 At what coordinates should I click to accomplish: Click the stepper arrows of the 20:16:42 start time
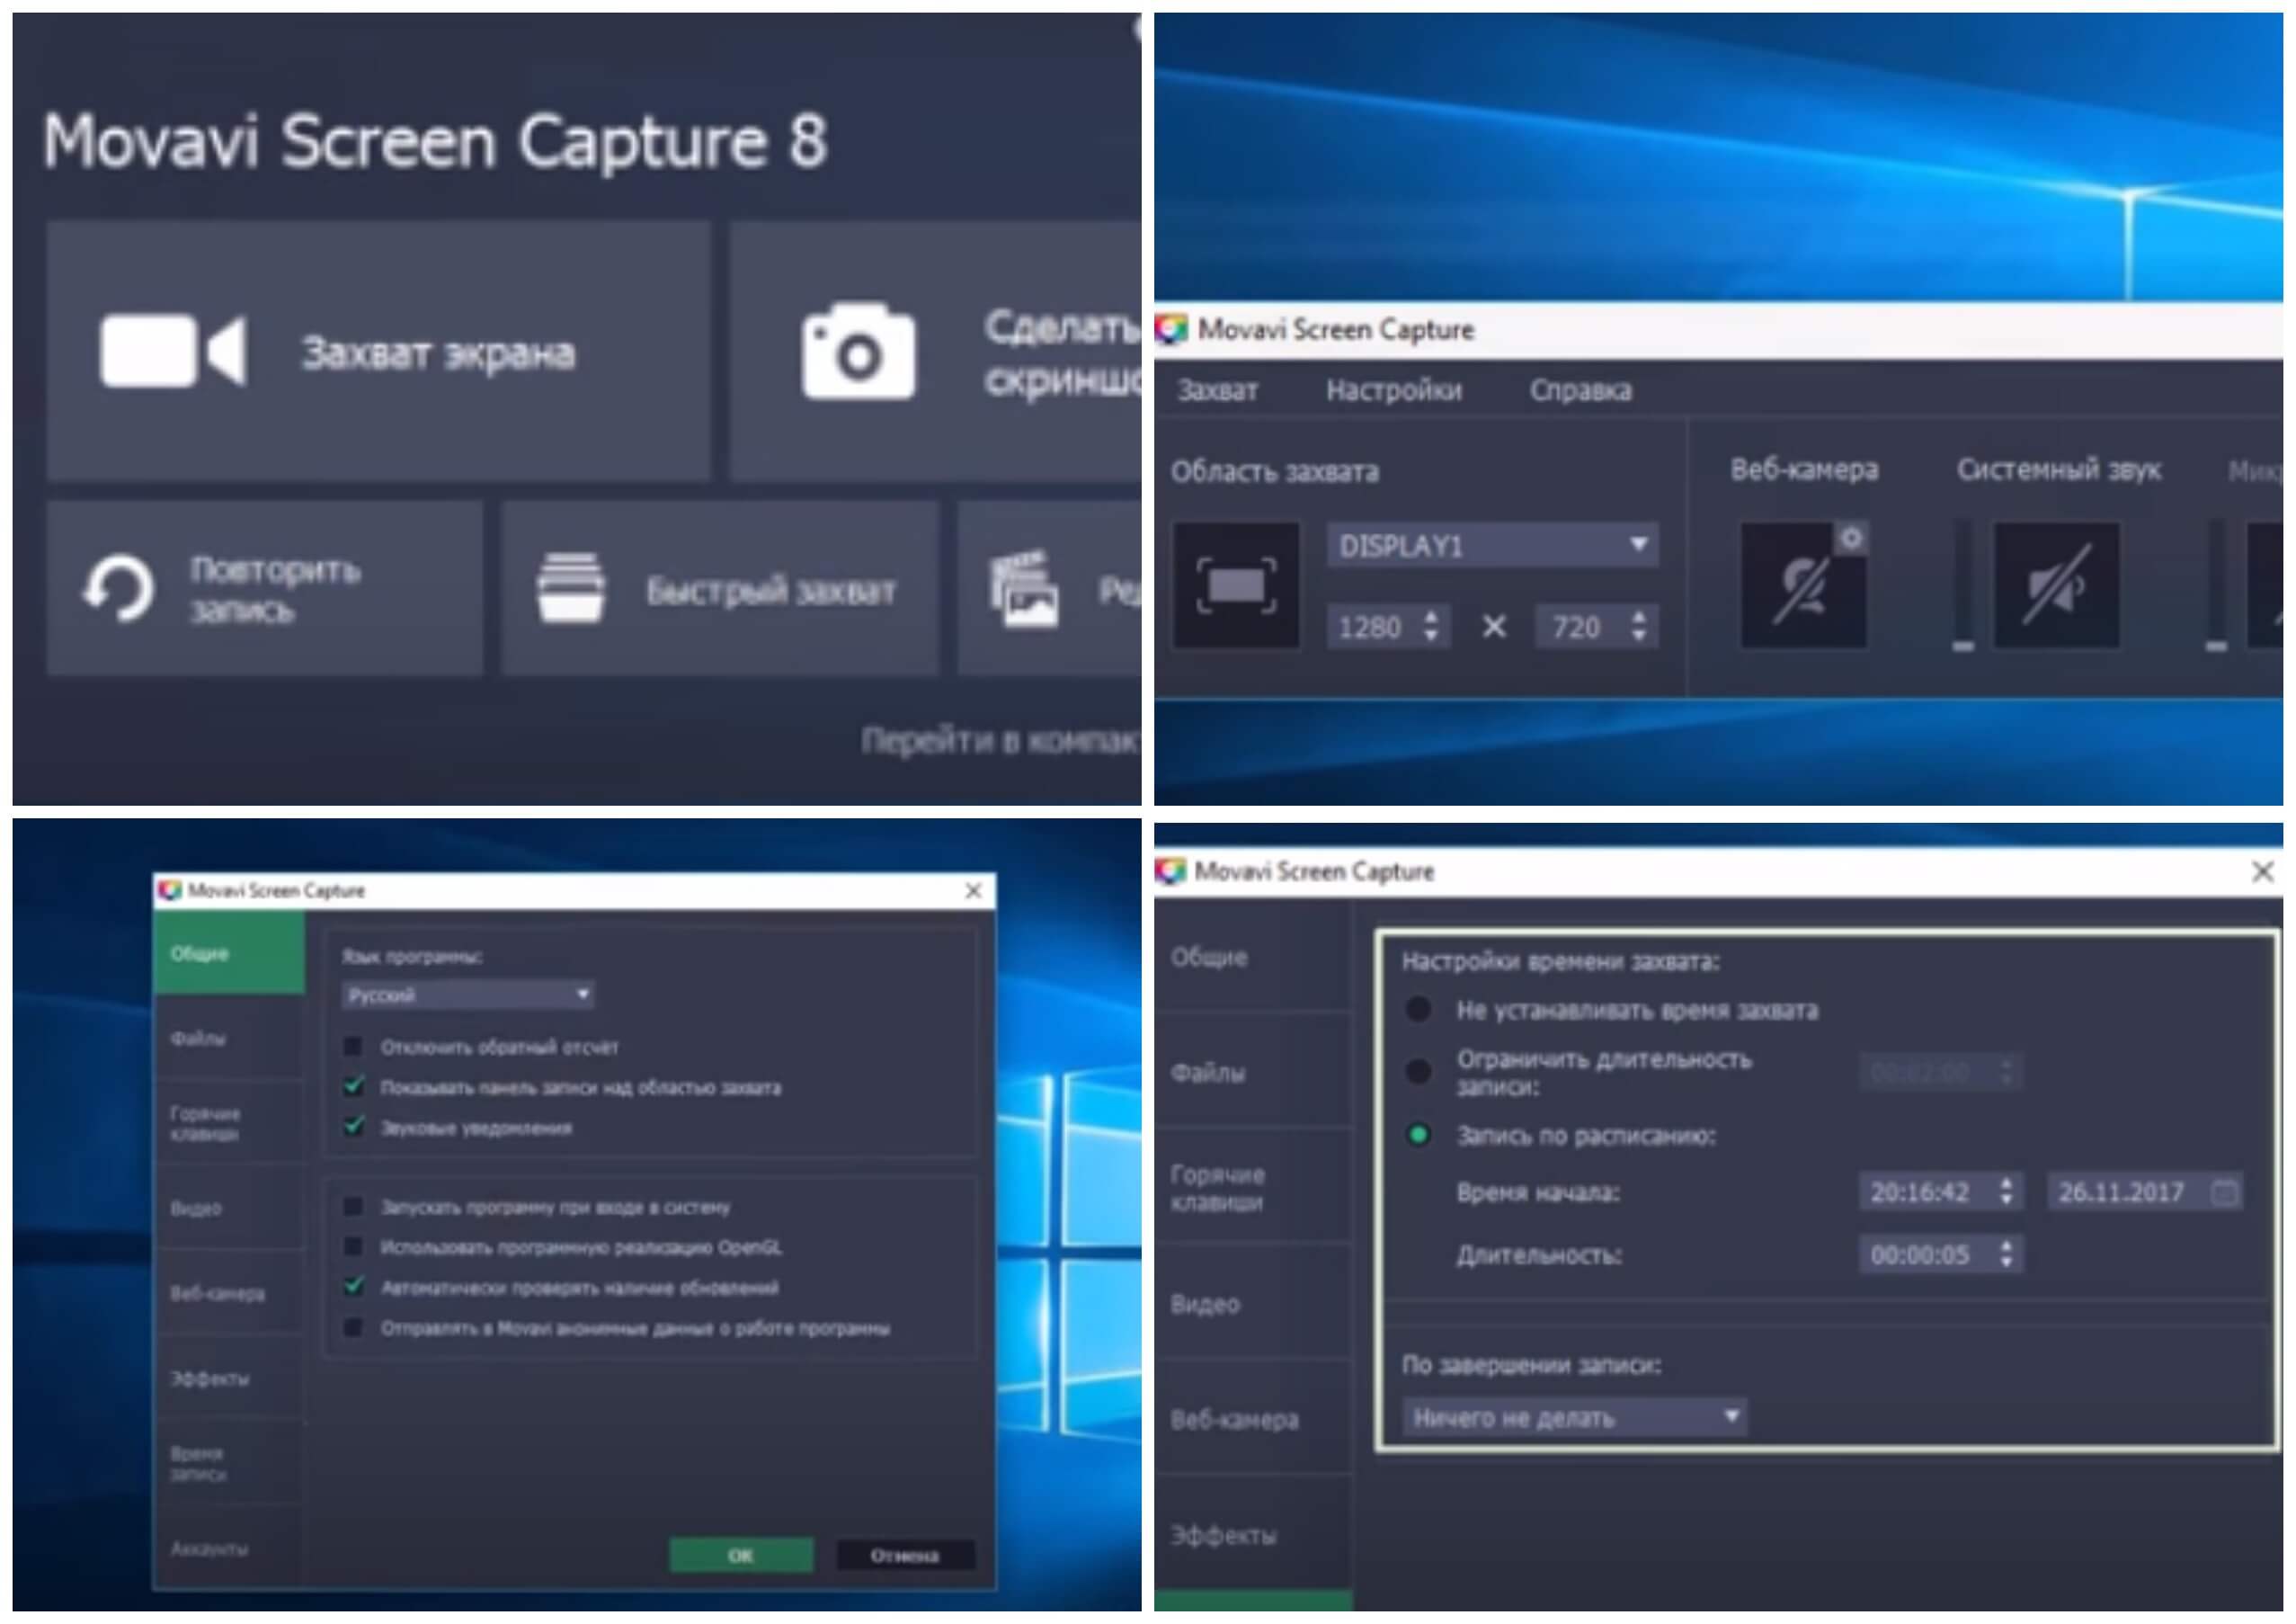[2006, 1192]
